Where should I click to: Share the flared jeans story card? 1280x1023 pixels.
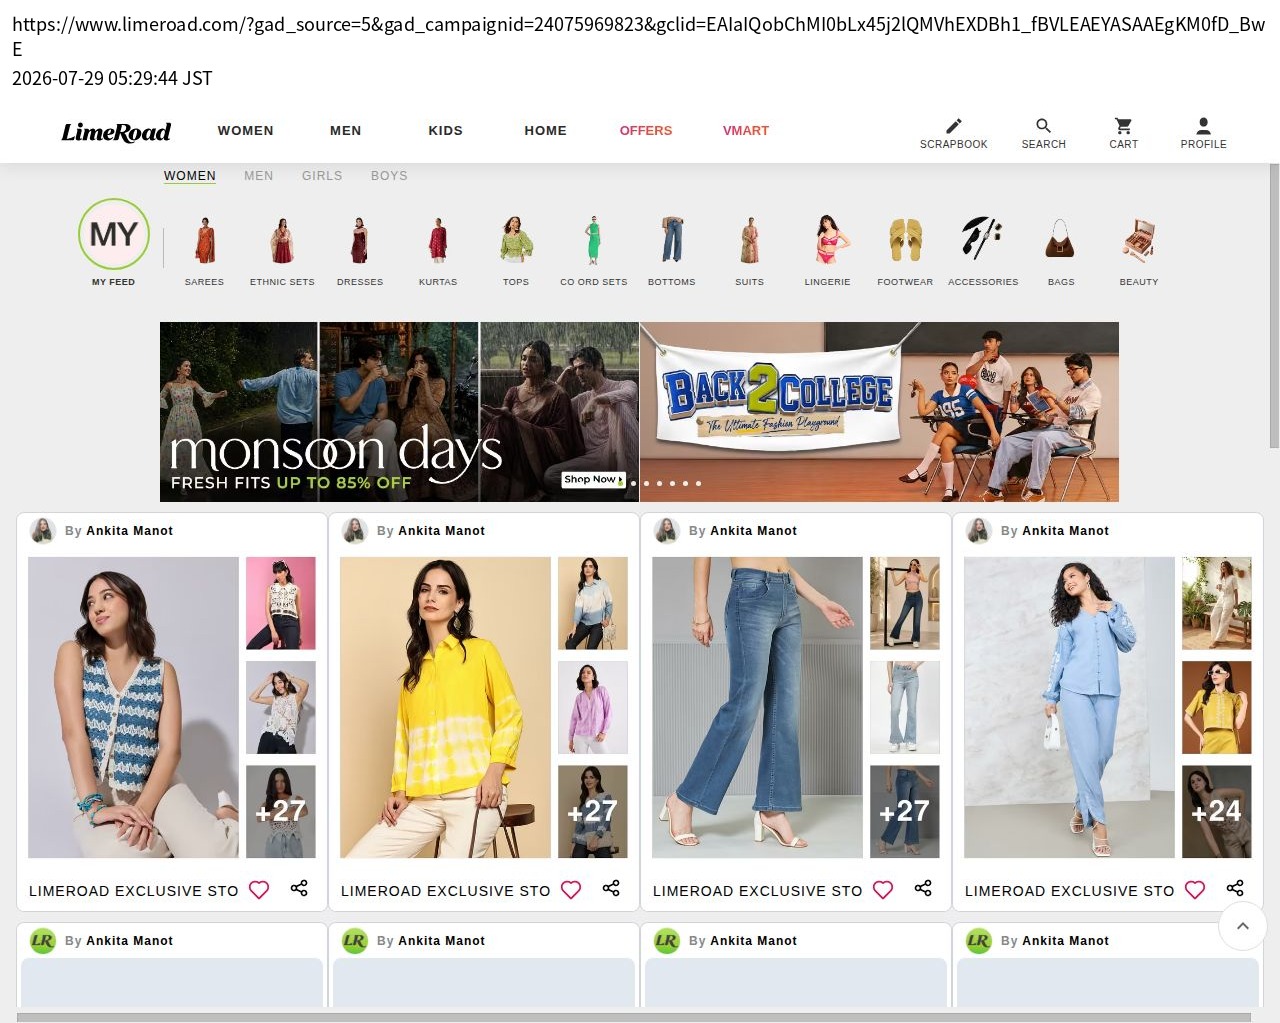click(923, 888)
